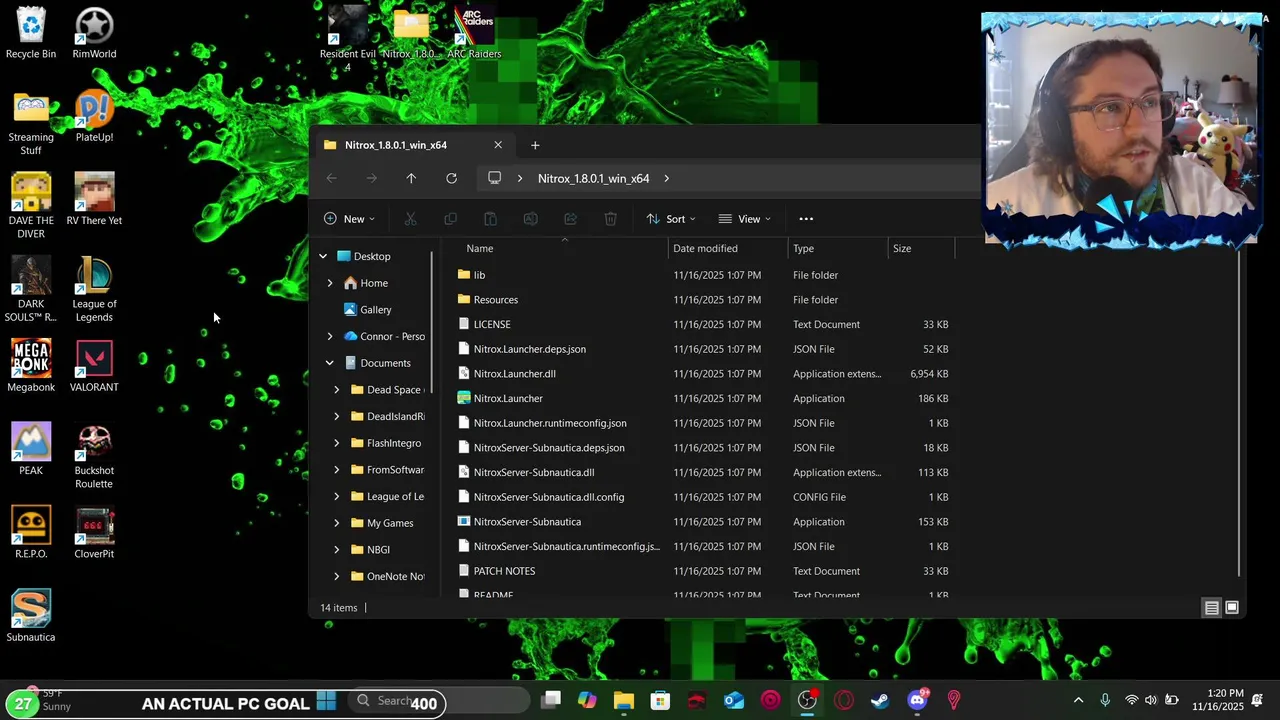1280x720 pixels.
Task: Open the New item dropdown
Action: click(x=349, y=219)
